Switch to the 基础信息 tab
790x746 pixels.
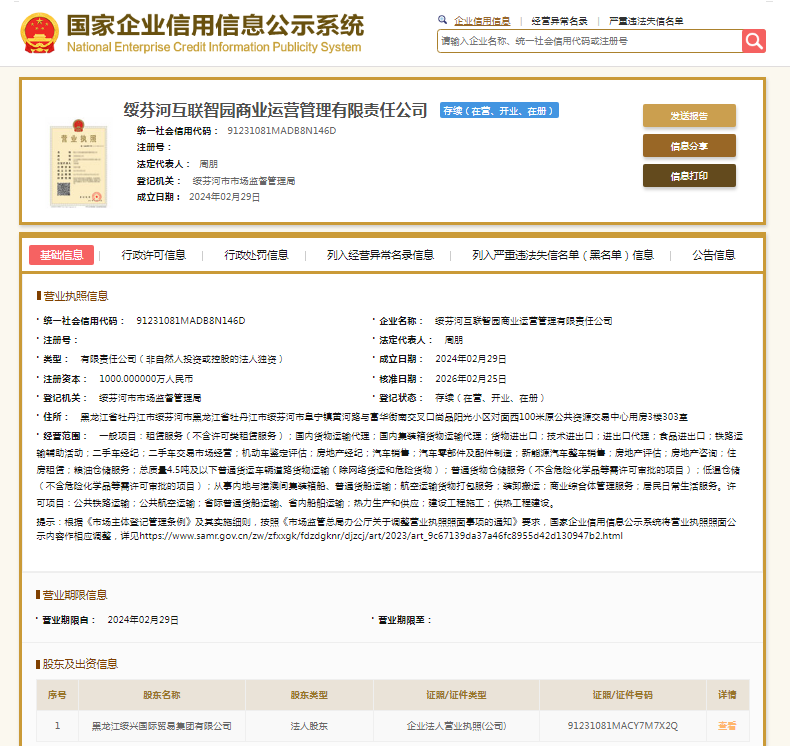pos(61,255)
